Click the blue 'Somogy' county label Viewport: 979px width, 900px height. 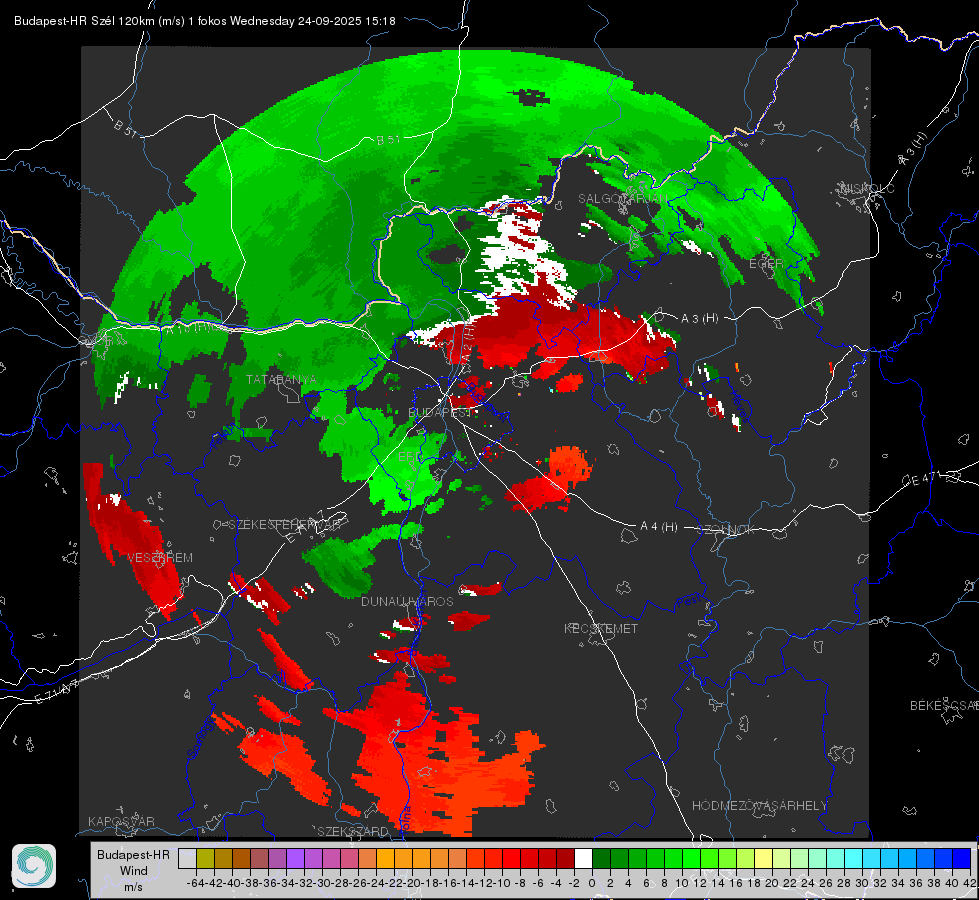[x=199, y=738]
